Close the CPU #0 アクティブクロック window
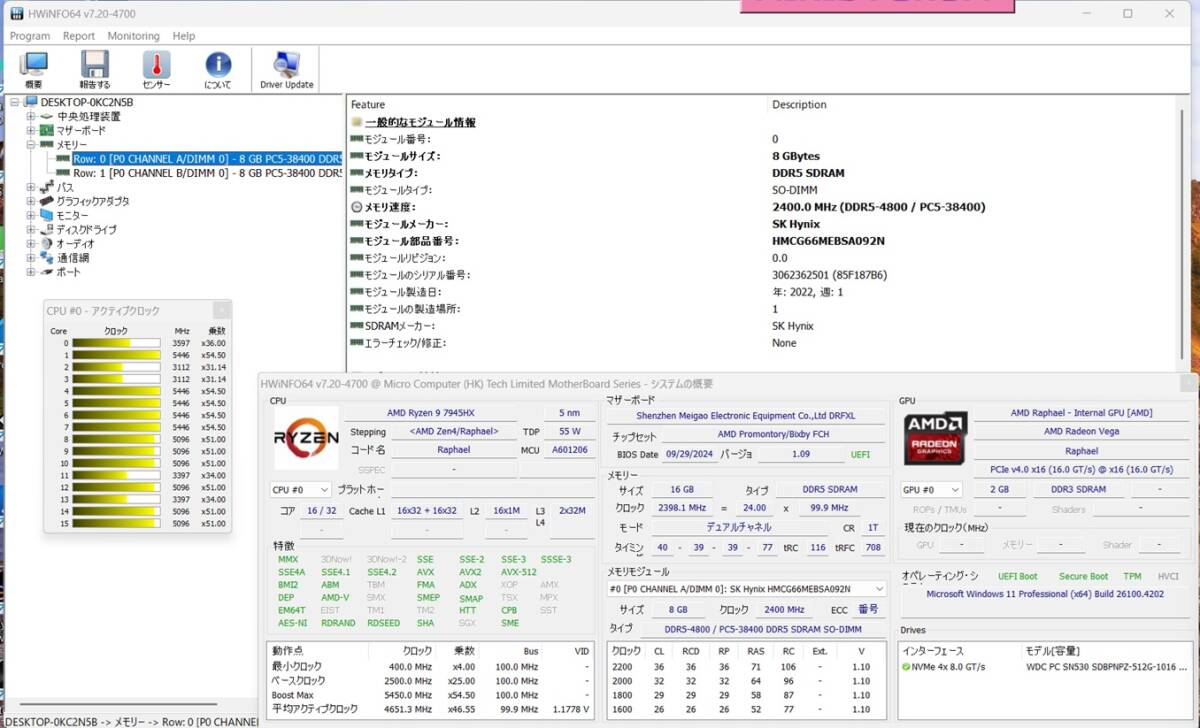Viewport: 1200px width, 728px height. pyautogui.click(x=222, y=310)
